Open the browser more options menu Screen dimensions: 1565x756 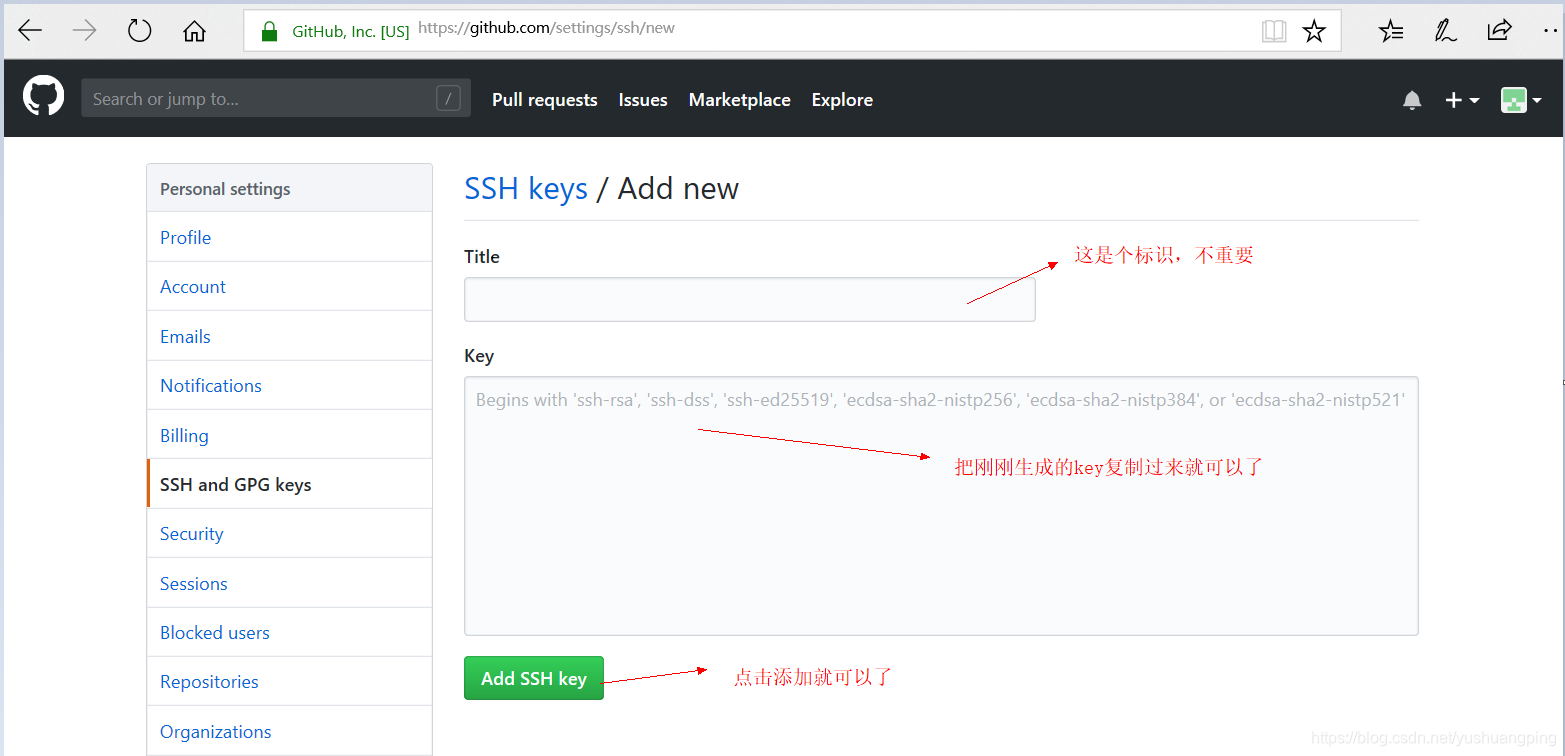pos(1550,31)
